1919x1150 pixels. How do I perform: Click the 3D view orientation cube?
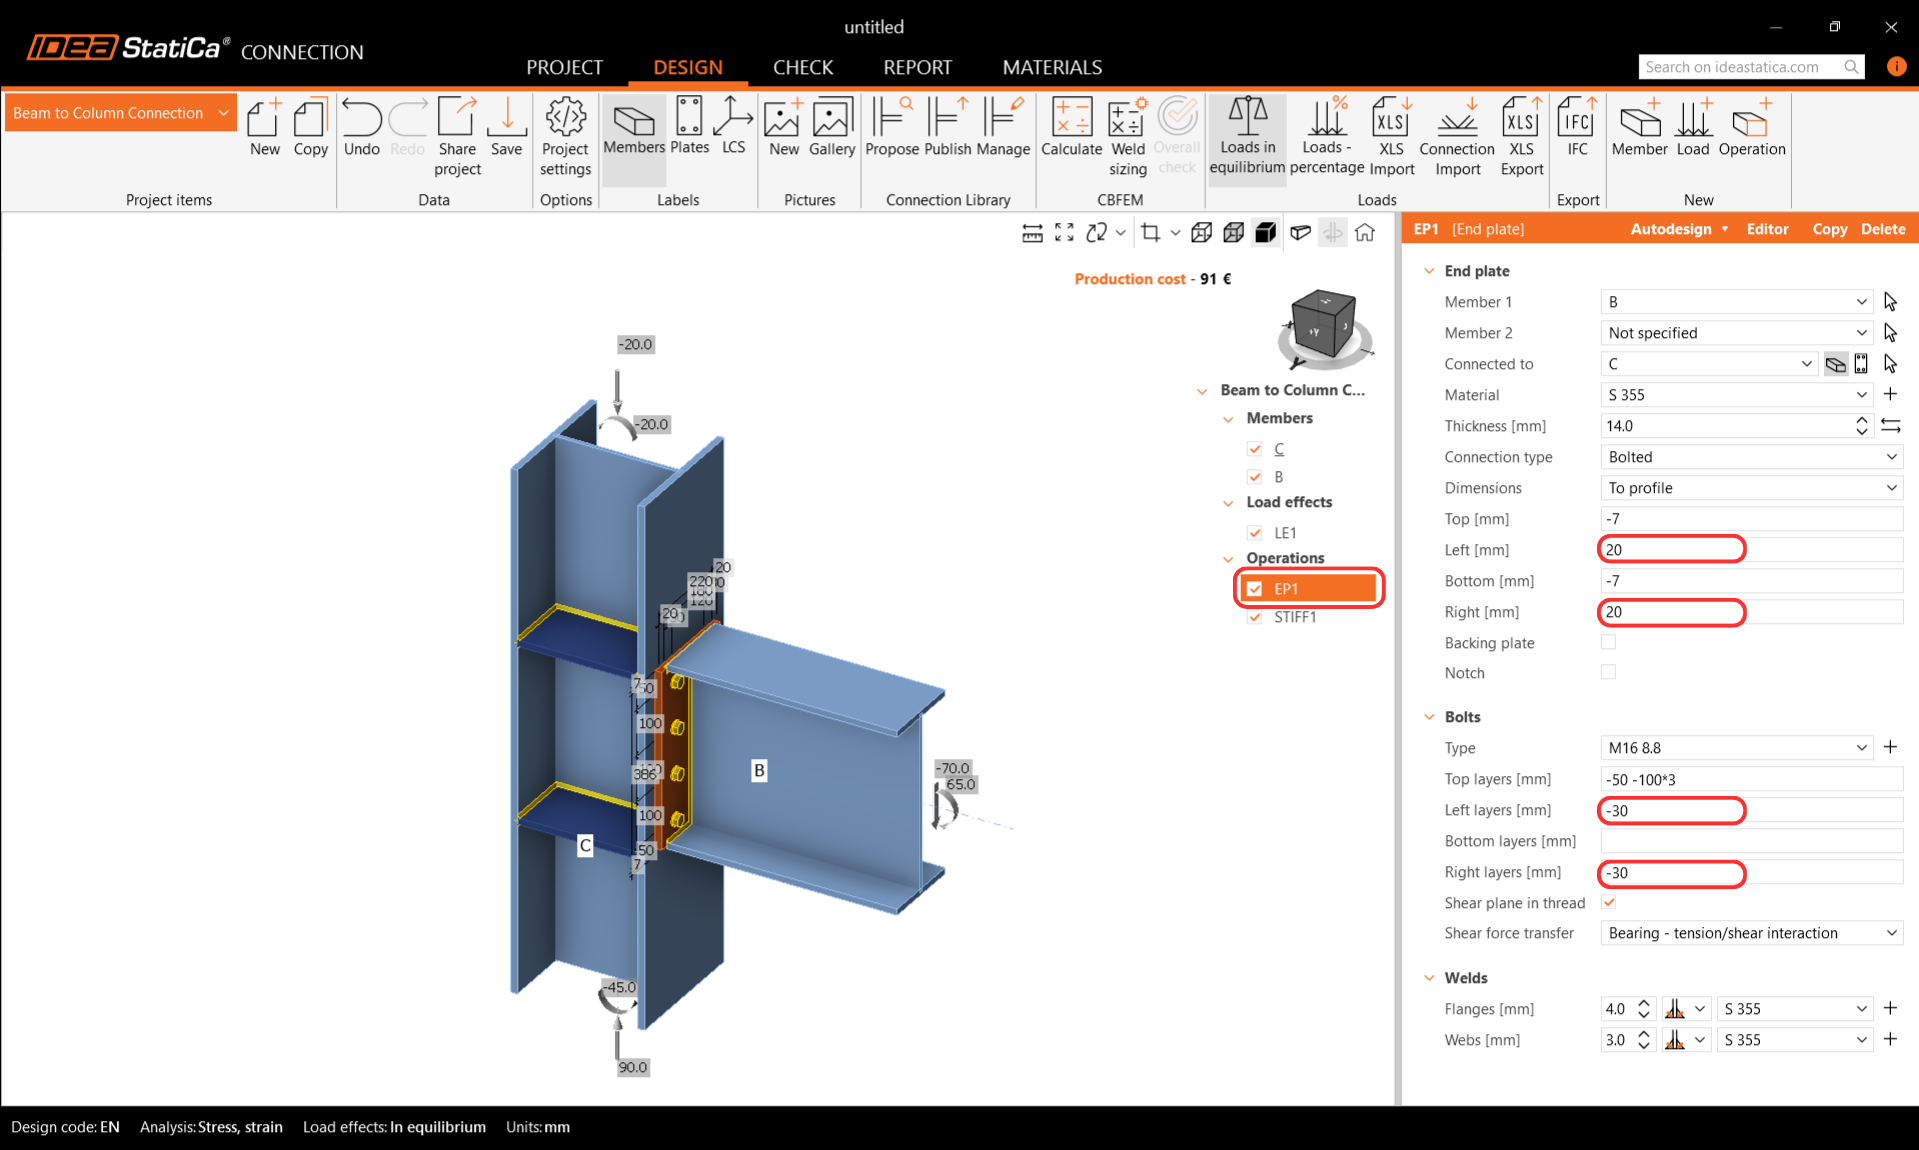click(x=1324, y=327)
